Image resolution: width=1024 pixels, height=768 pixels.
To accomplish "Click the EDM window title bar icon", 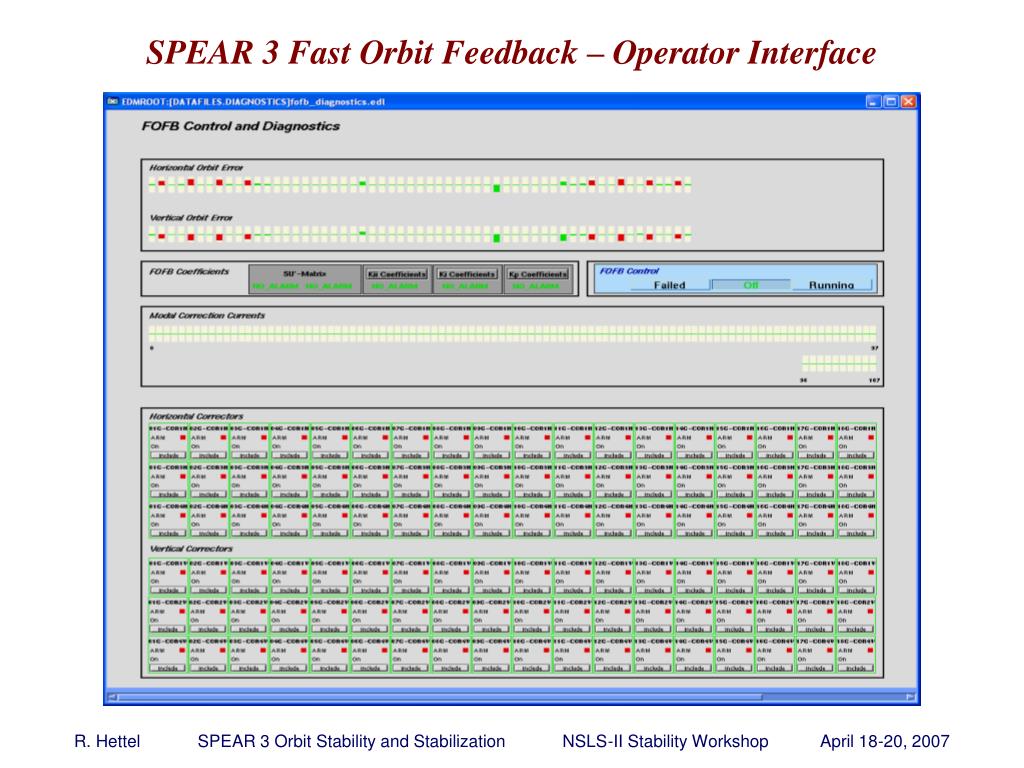I will click(112, 101).
